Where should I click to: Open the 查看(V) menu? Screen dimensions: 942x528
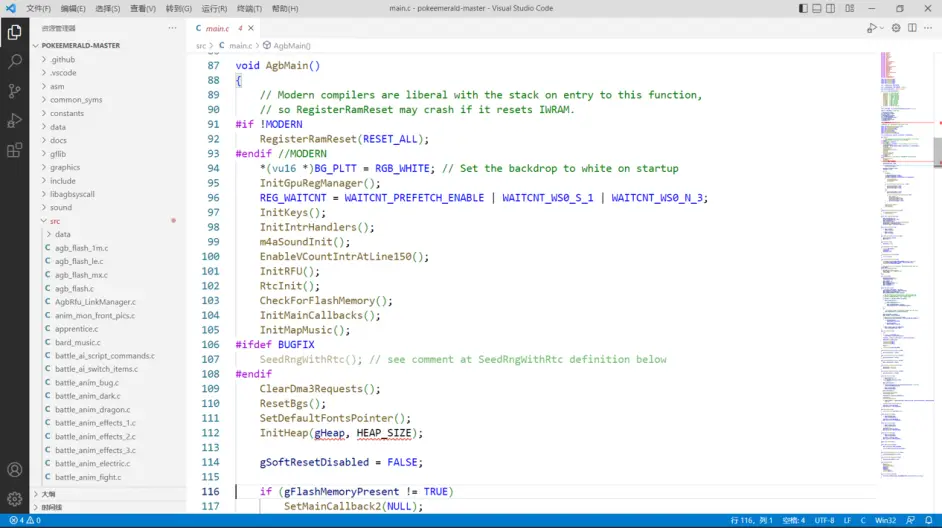pos(143,8)
